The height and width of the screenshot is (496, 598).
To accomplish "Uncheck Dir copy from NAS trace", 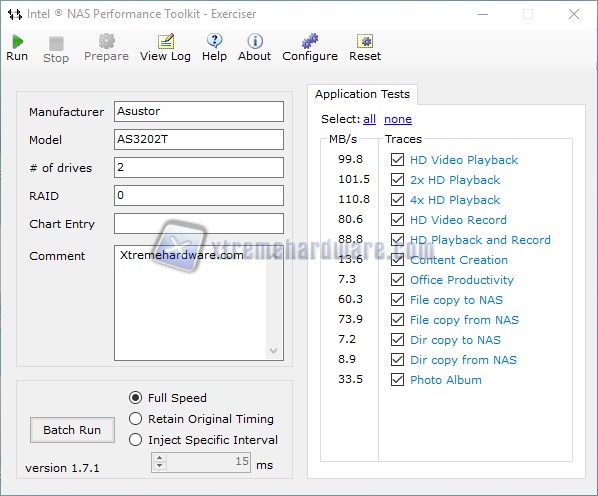I will click(x=397, y=359).
